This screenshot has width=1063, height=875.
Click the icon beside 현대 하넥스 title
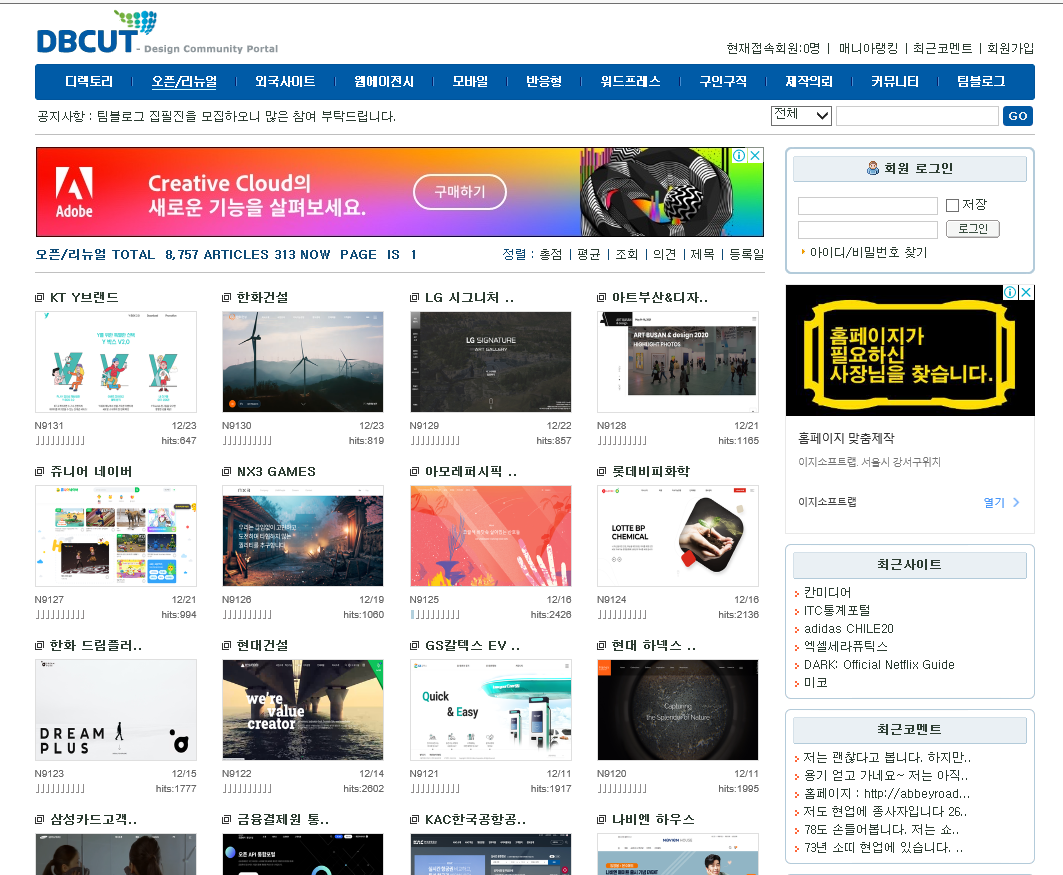(601, 646)
